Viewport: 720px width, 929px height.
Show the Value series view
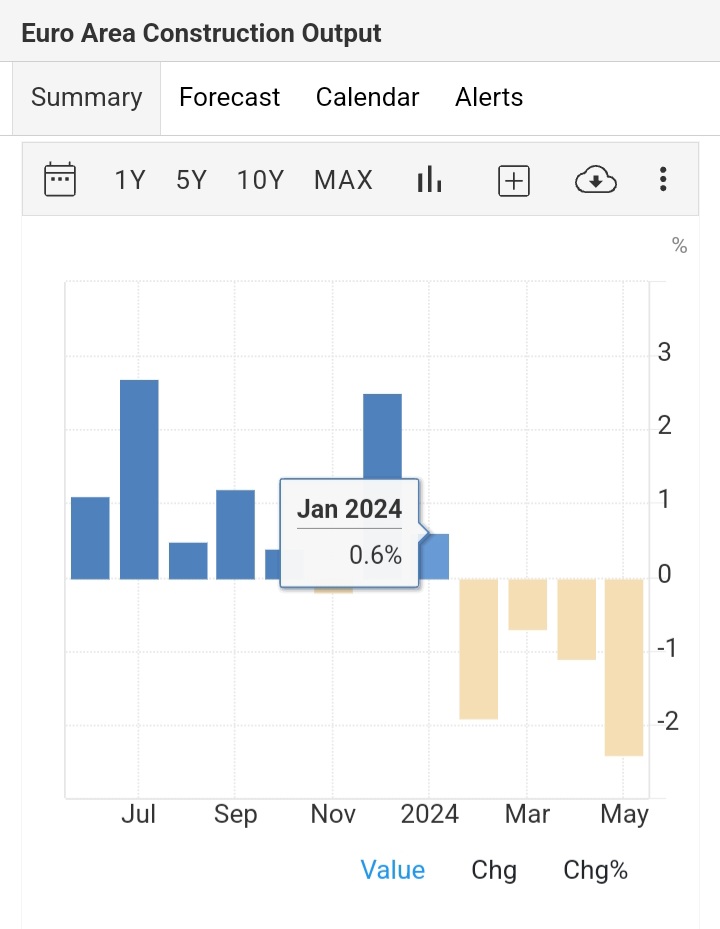click(392, 870)
